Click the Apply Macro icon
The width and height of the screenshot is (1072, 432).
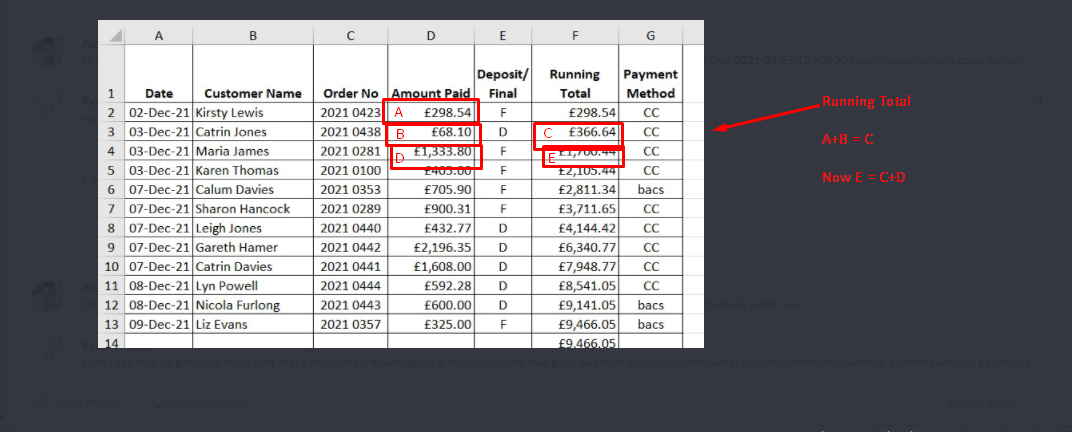(x=42, y=403)
